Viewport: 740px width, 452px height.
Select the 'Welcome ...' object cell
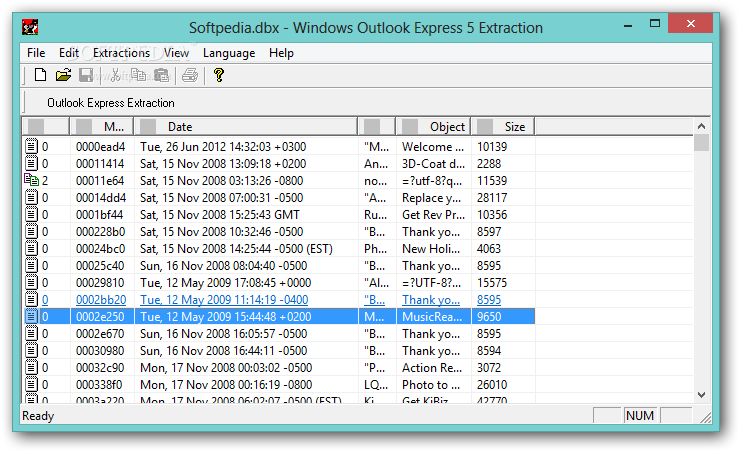coord(433,147)
